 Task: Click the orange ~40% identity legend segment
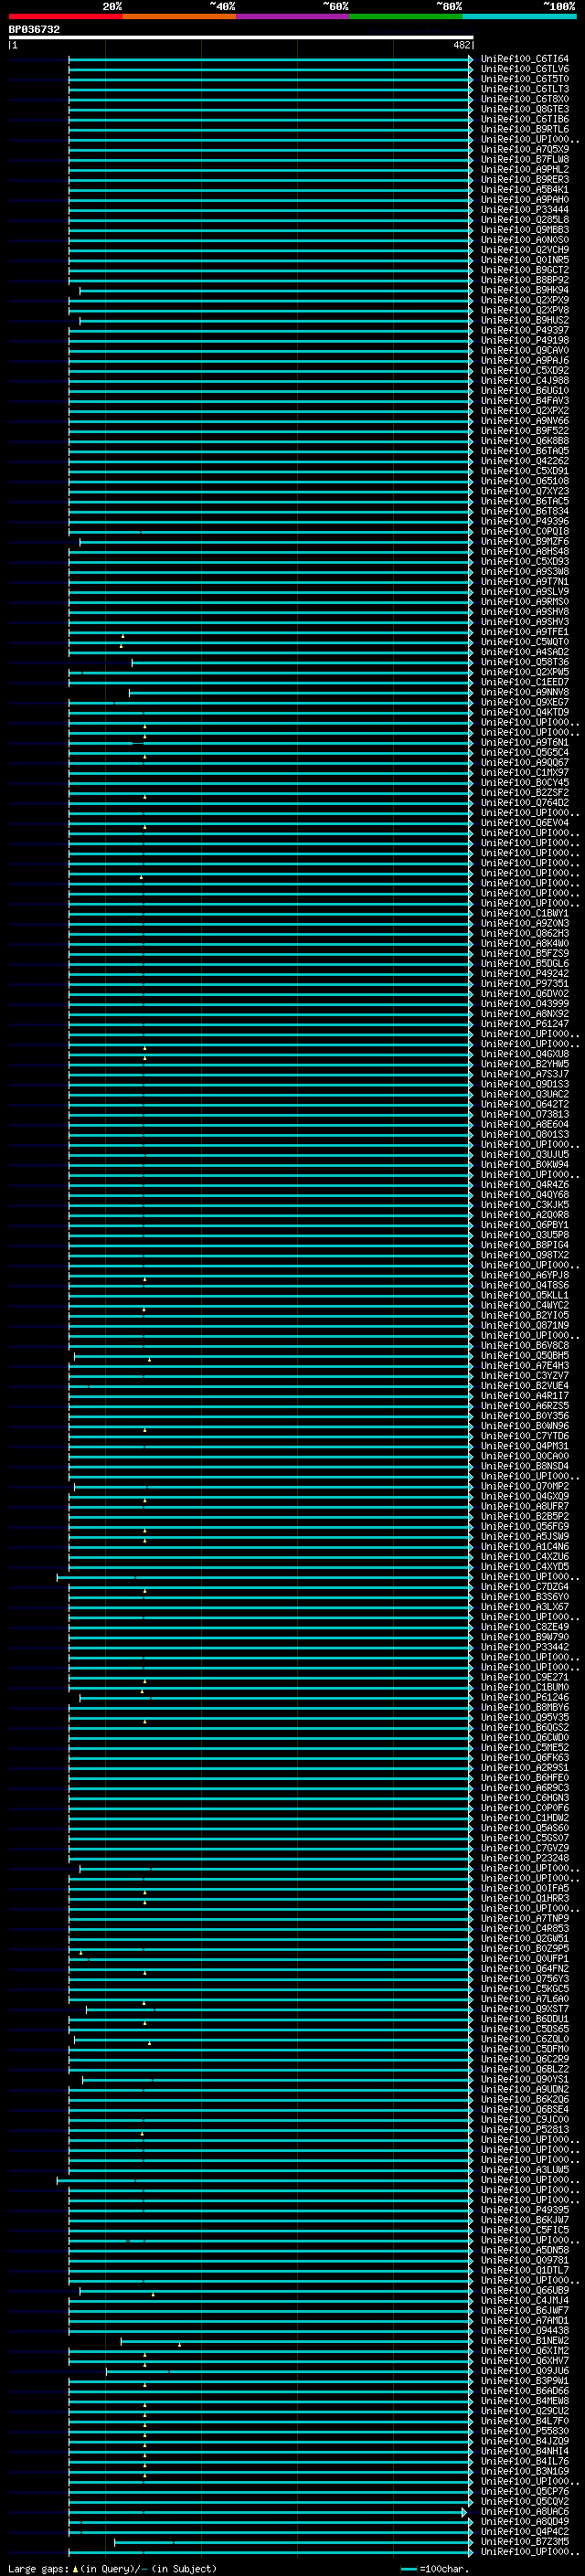coord(180,16)
